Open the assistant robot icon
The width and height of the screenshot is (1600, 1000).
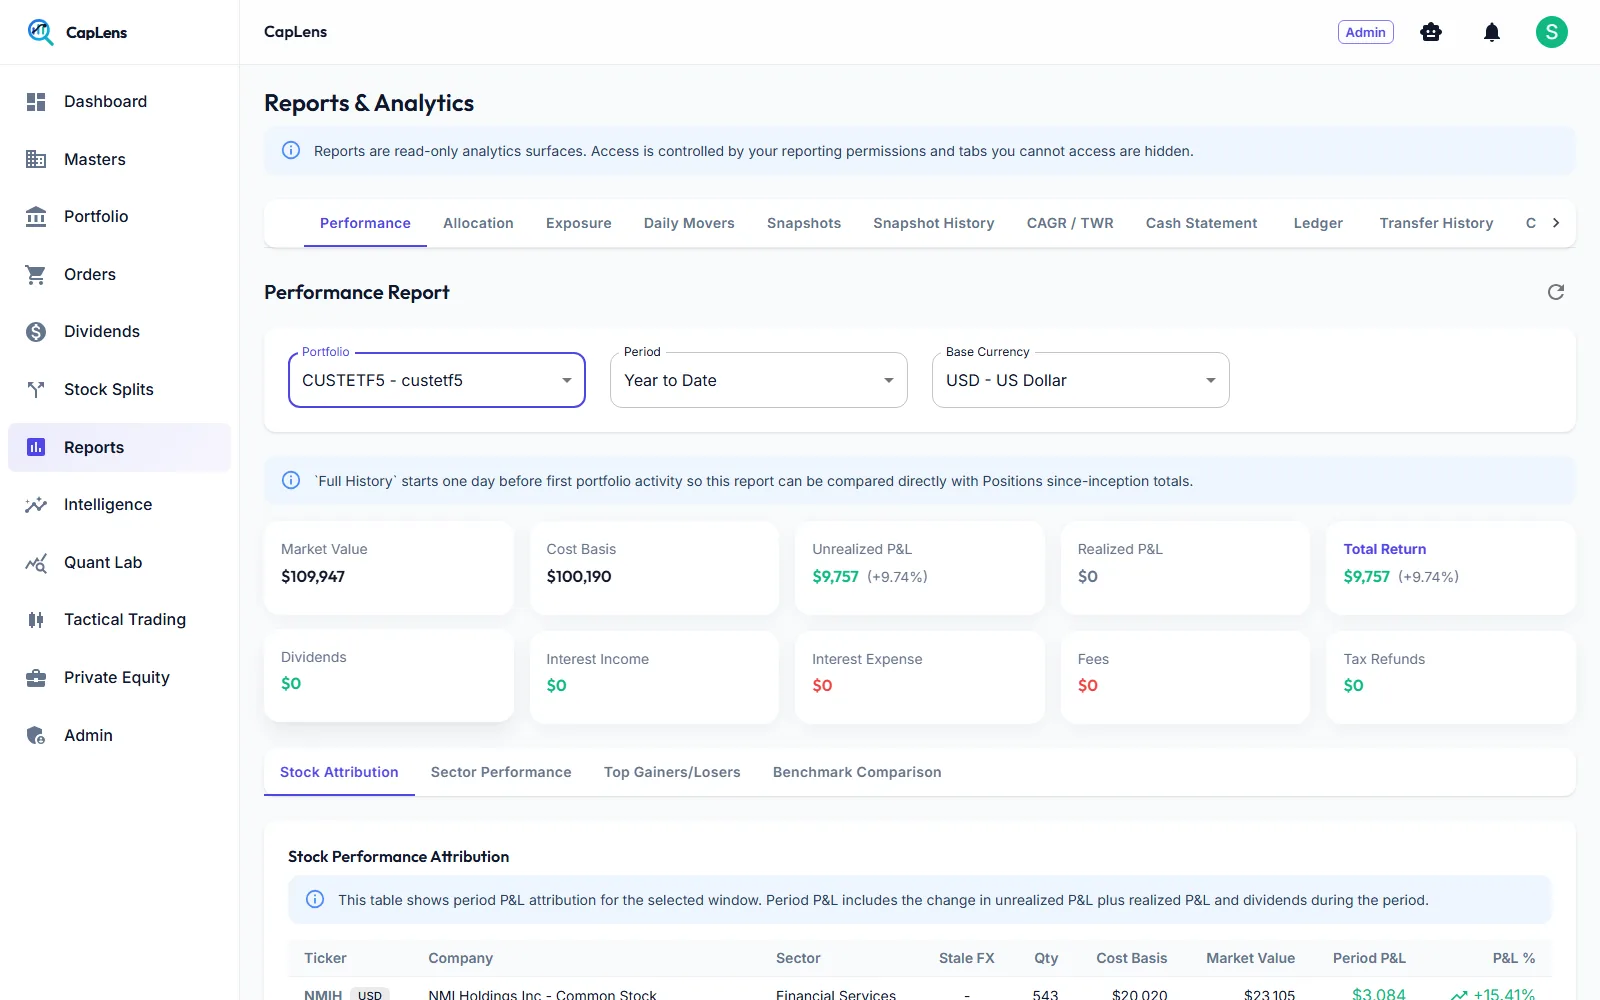1431,32
